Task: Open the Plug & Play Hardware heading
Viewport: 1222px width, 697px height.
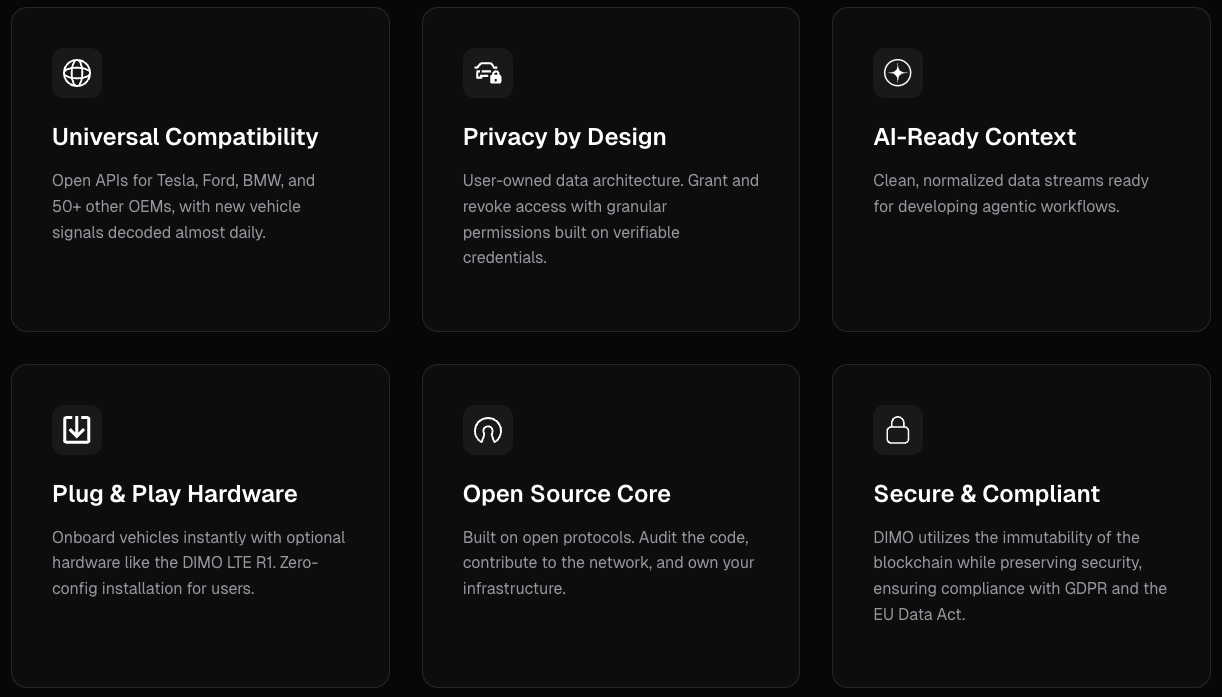Action: pos(175,494)
